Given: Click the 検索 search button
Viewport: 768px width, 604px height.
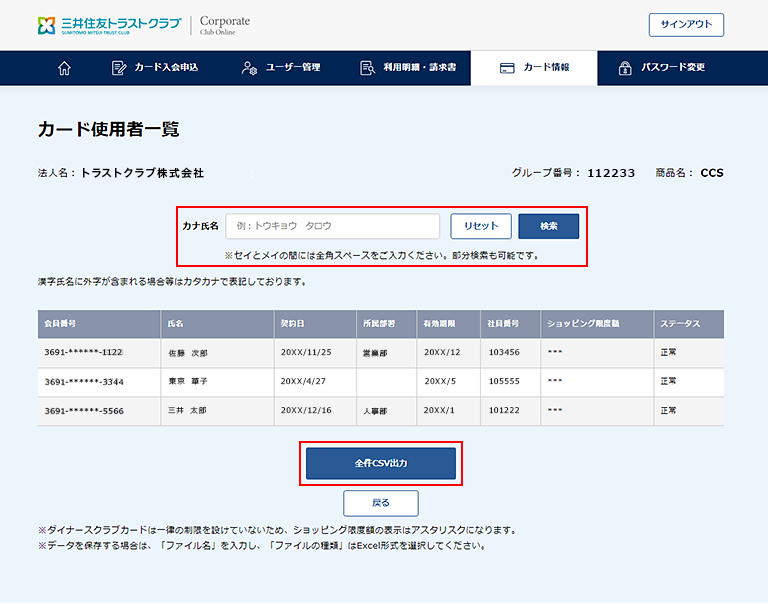Looking at the screenshot, I should (x=549, y=226).
